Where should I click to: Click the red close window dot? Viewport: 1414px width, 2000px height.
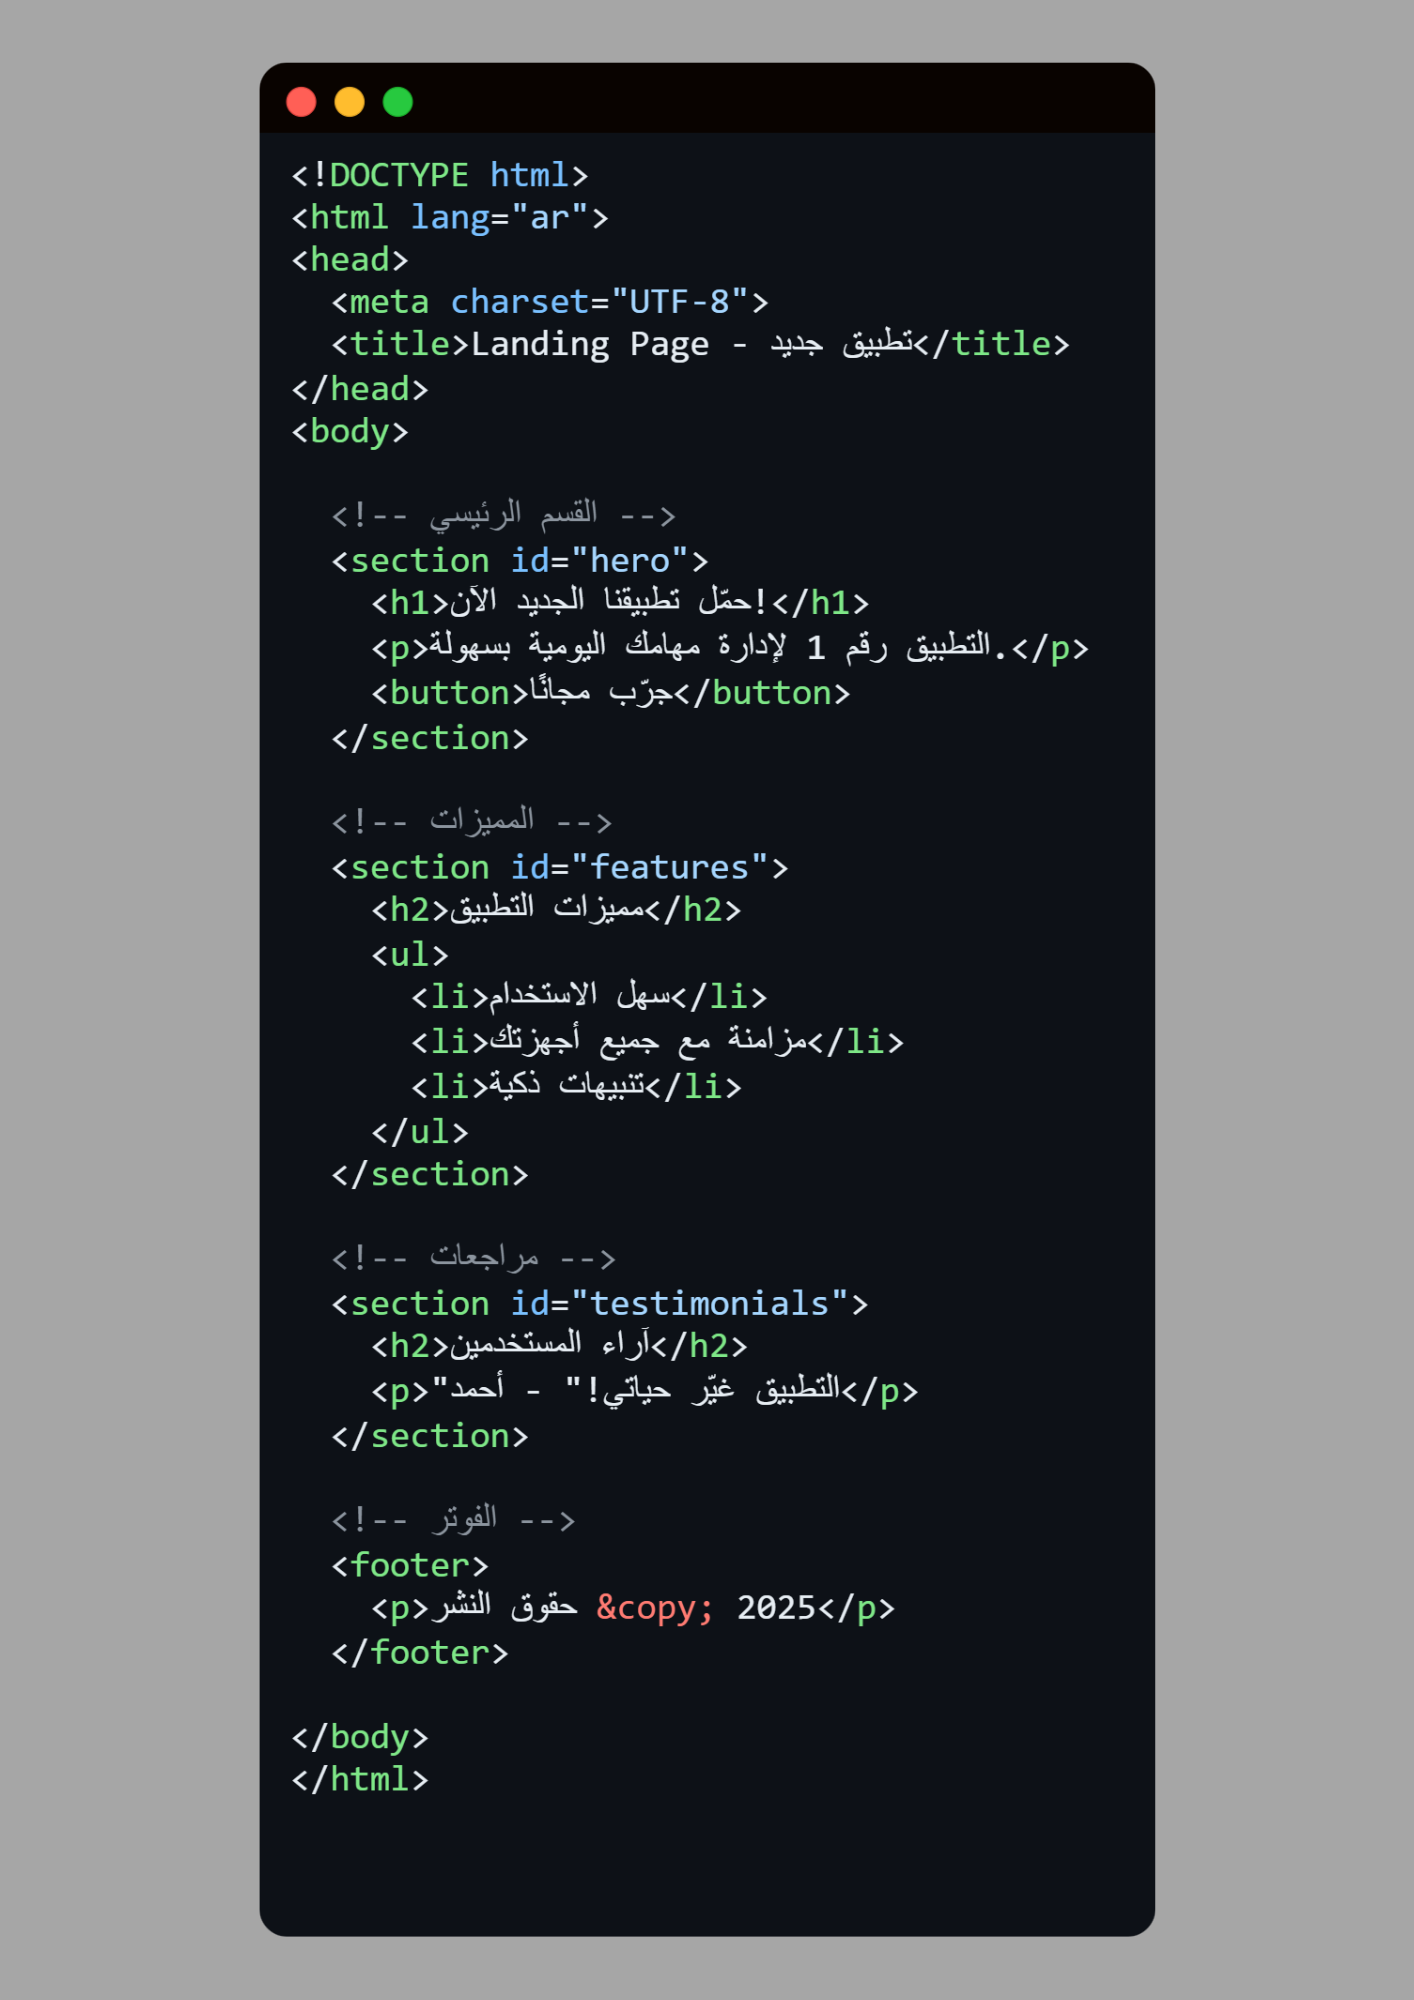pos(301,102)
